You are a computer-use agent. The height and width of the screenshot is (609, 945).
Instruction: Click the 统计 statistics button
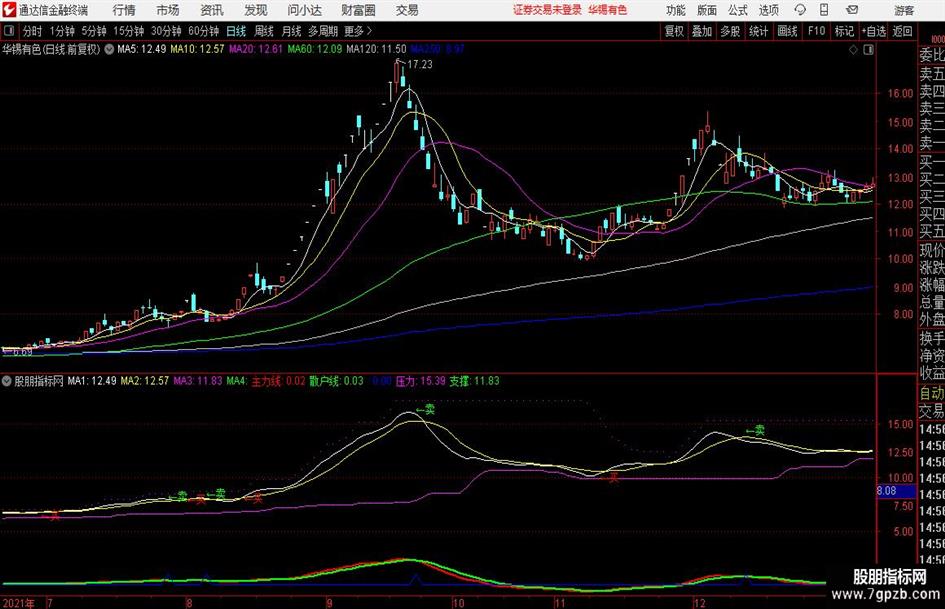click(759, 31)
